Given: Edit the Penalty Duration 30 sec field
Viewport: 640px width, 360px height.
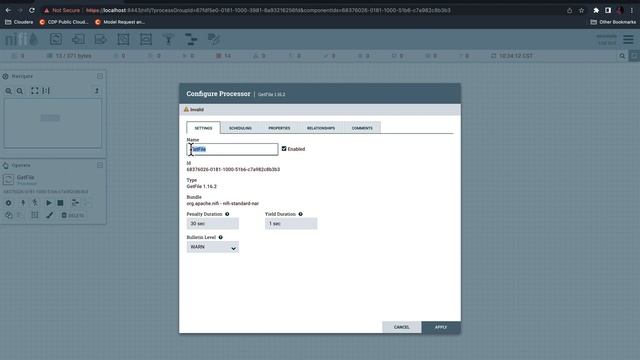Looking at the screenshot, I should (x=213, y=224).
